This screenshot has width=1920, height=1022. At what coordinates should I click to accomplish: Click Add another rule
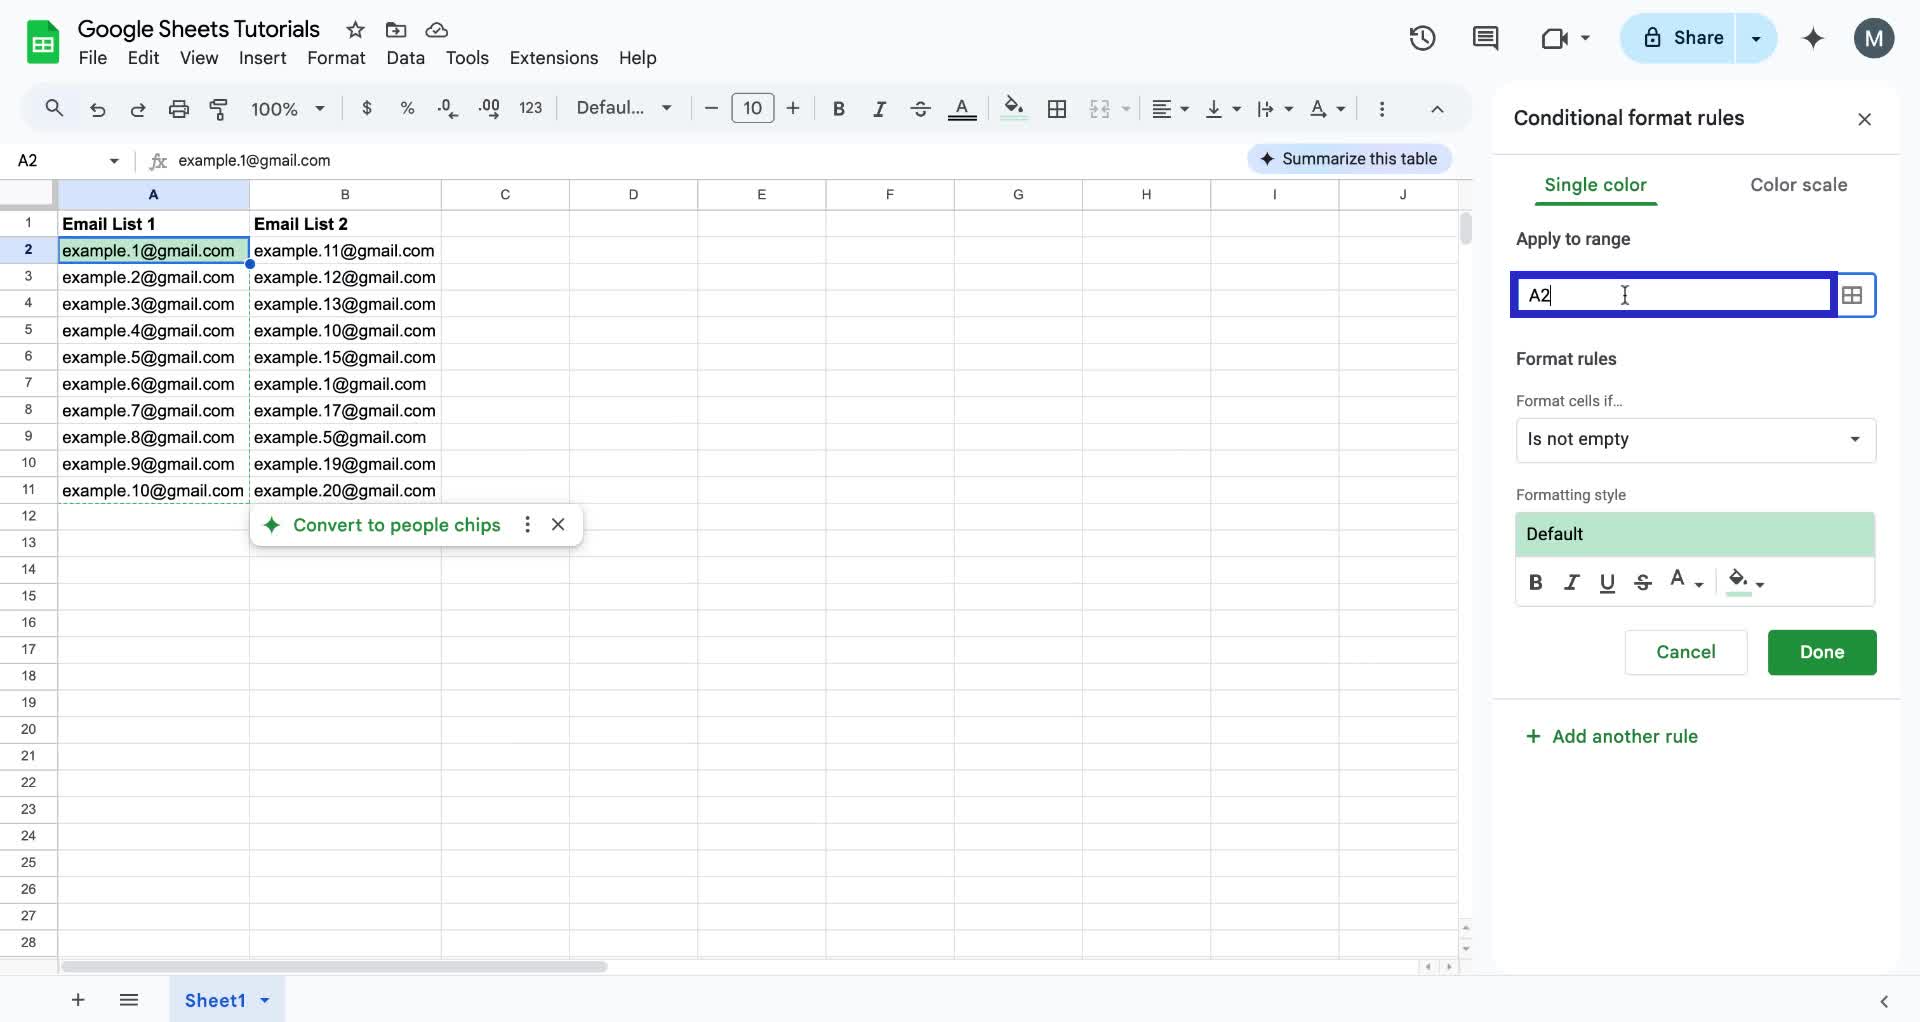coord(1611,736)
